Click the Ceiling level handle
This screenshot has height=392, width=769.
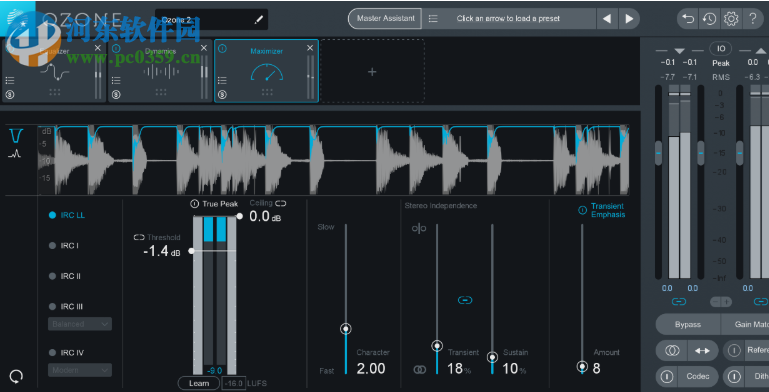tap(240, 216)
